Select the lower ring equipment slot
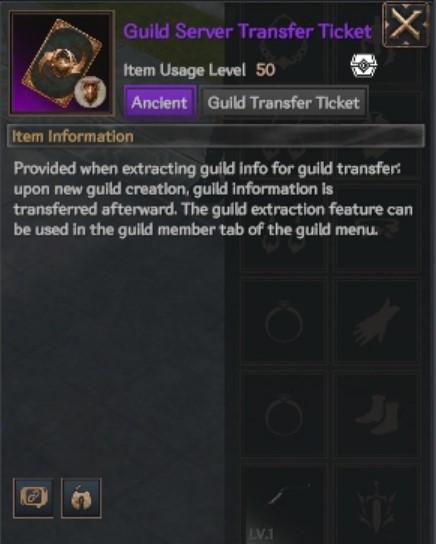 pos(284,414)
